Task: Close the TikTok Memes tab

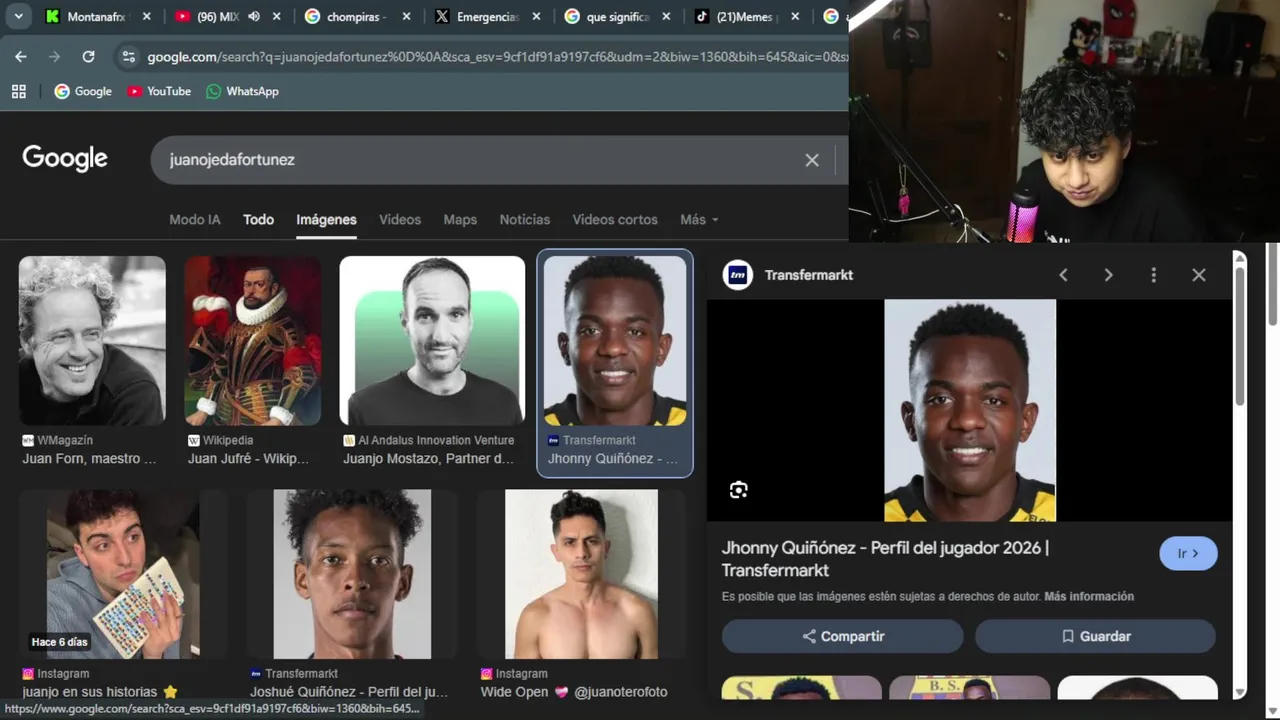Action: click(796, 16)
